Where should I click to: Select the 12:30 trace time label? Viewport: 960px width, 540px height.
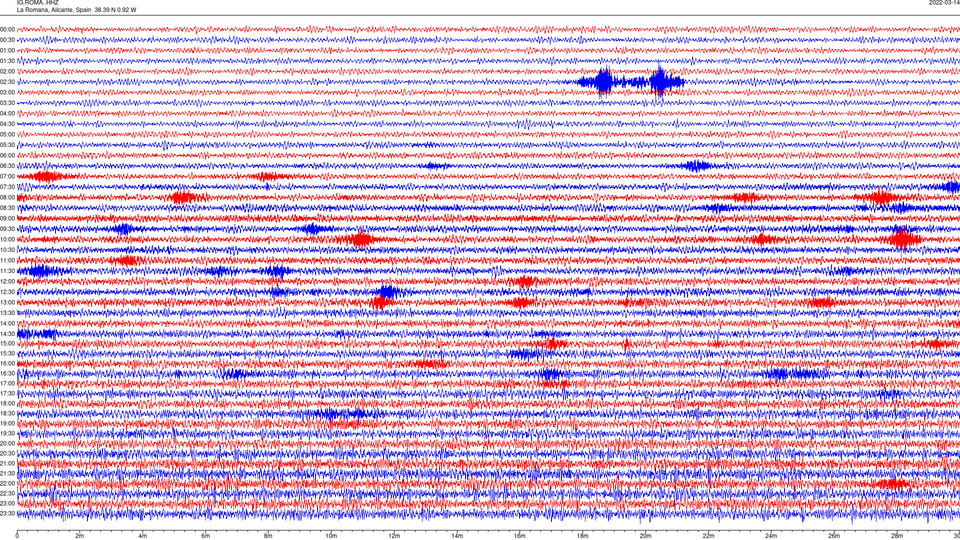(x=7, y=292)
